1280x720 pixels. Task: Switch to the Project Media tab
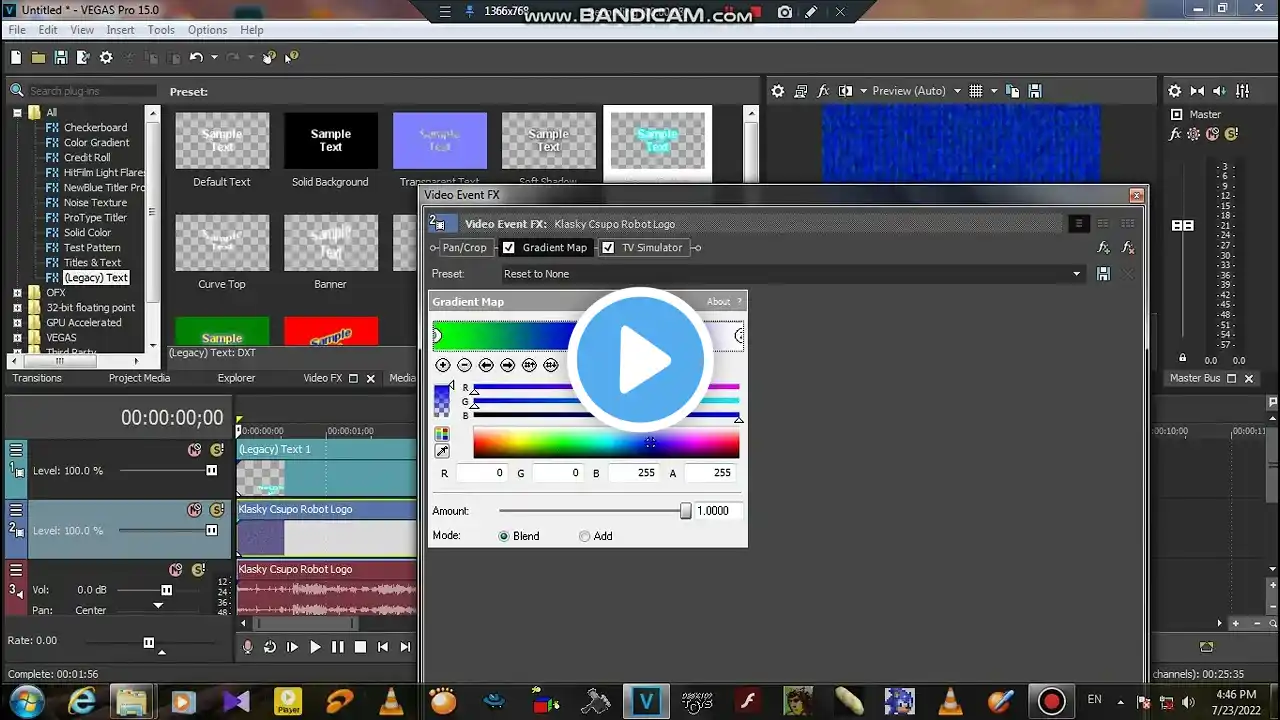[x=139, y=378]
